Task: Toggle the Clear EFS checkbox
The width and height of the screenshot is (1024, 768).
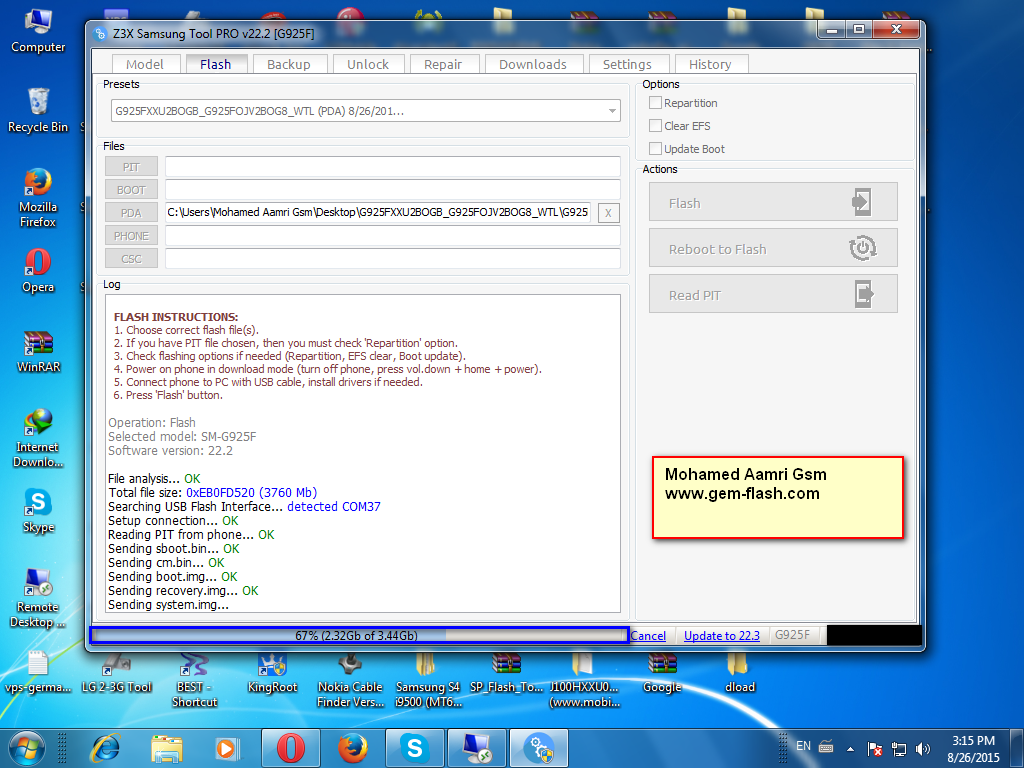Action: (x=680, y=126)
